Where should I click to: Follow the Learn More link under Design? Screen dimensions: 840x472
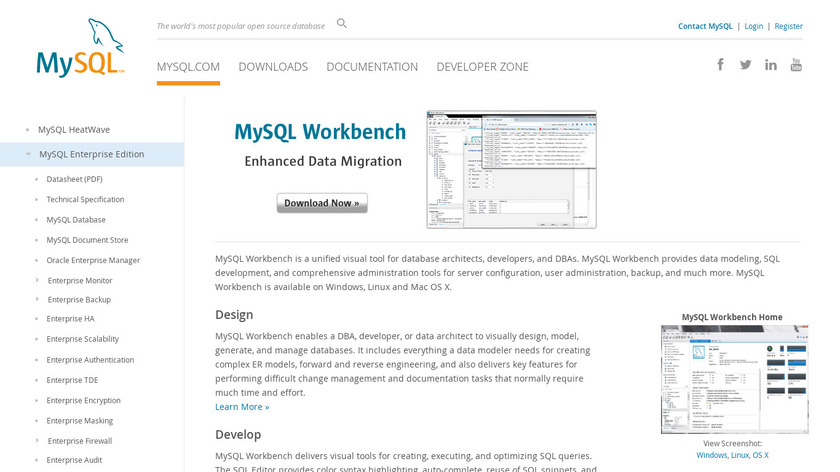pyautogui.click(x=242, y=407)
